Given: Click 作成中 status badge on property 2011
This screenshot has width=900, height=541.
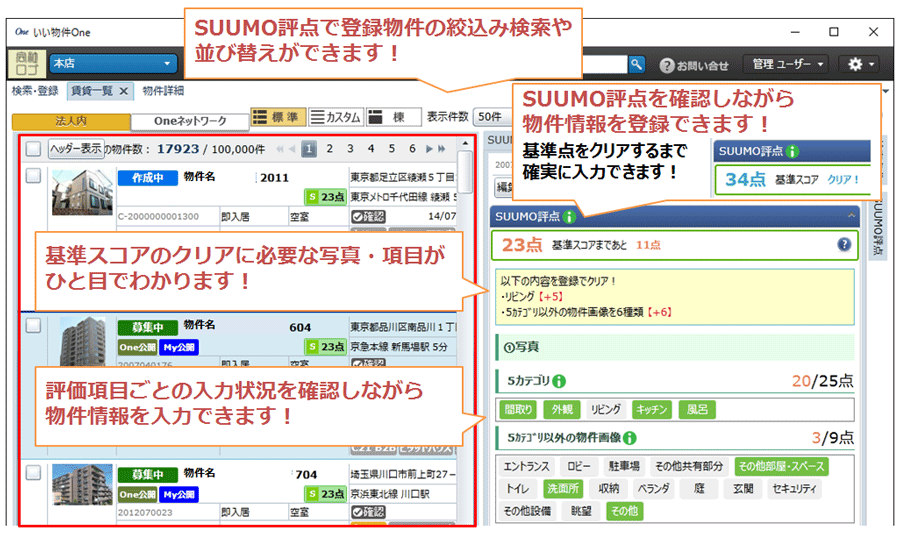Looking at the screenshot, I should coord(148,178).
